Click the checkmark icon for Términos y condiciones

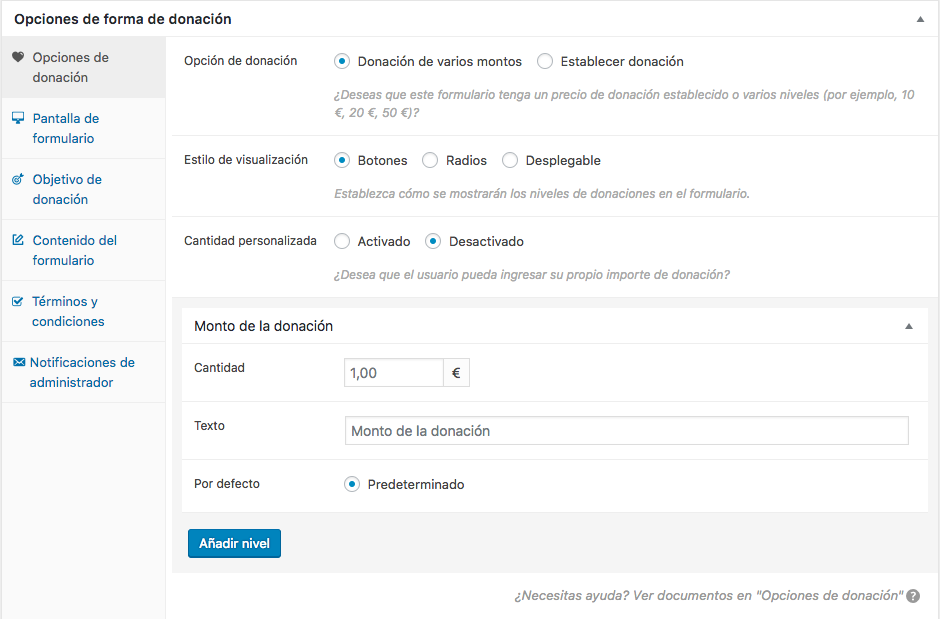click(x=18, y=302)
